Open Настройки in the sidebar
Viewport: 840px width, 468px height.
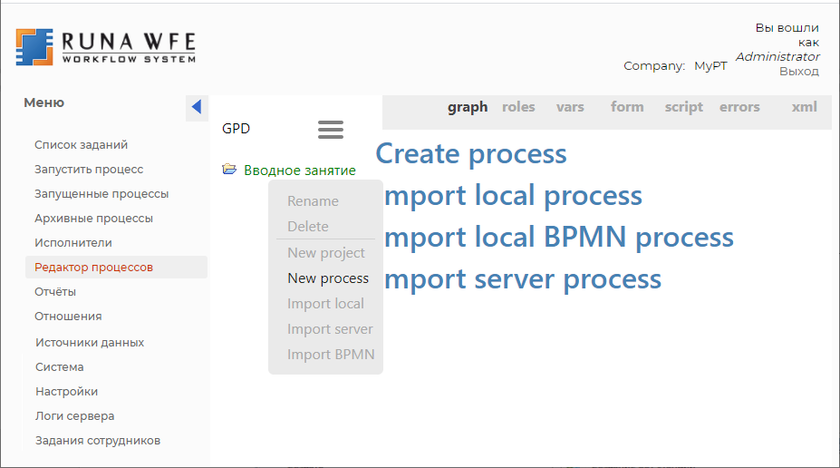[x=66, y=391]
